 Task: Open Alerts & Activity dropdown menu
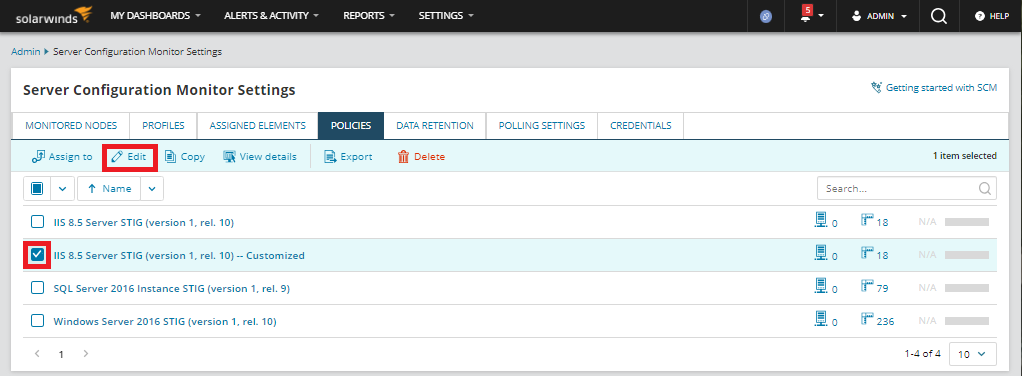[x=271, y=16]
